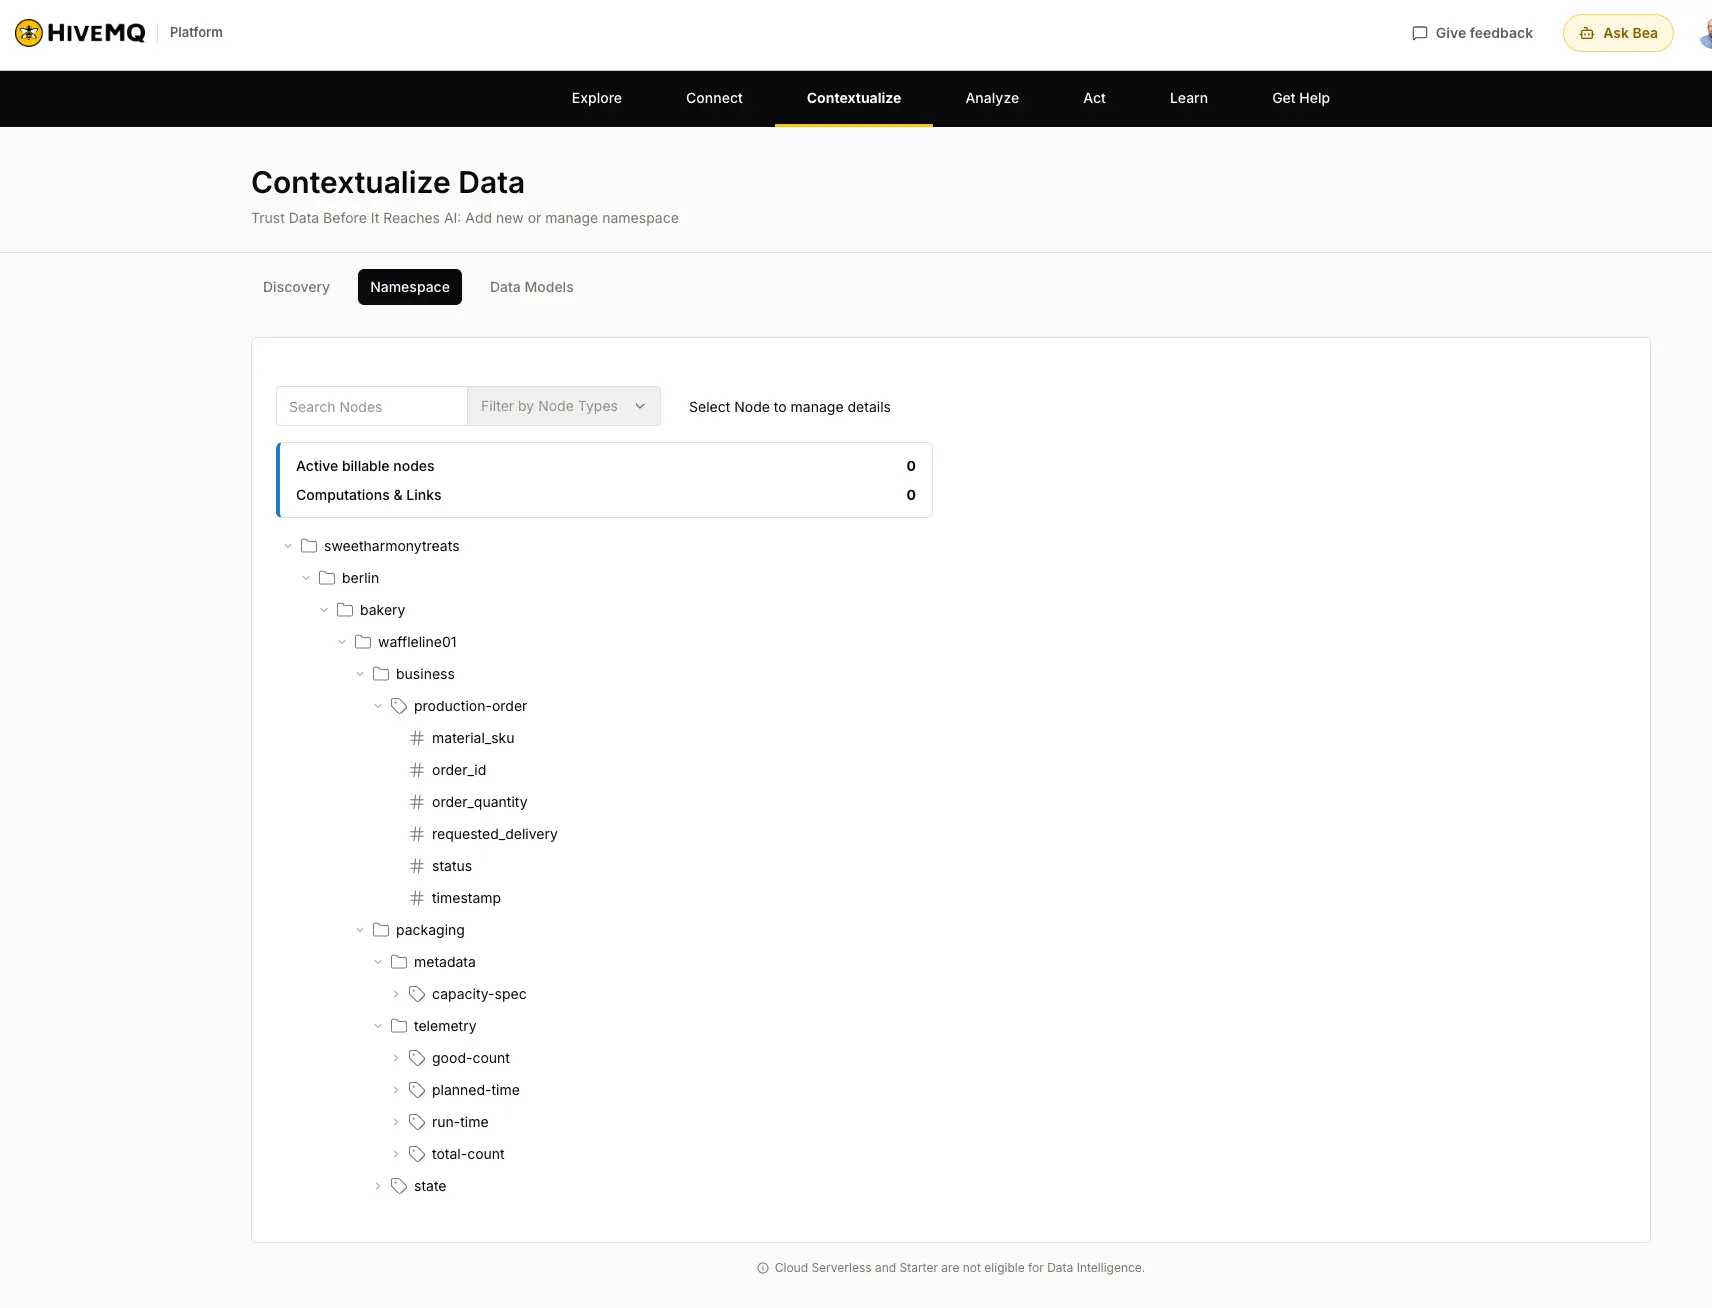Expand the total-count chevron
This screenshot has height=1308, width=1712.
396,1154
